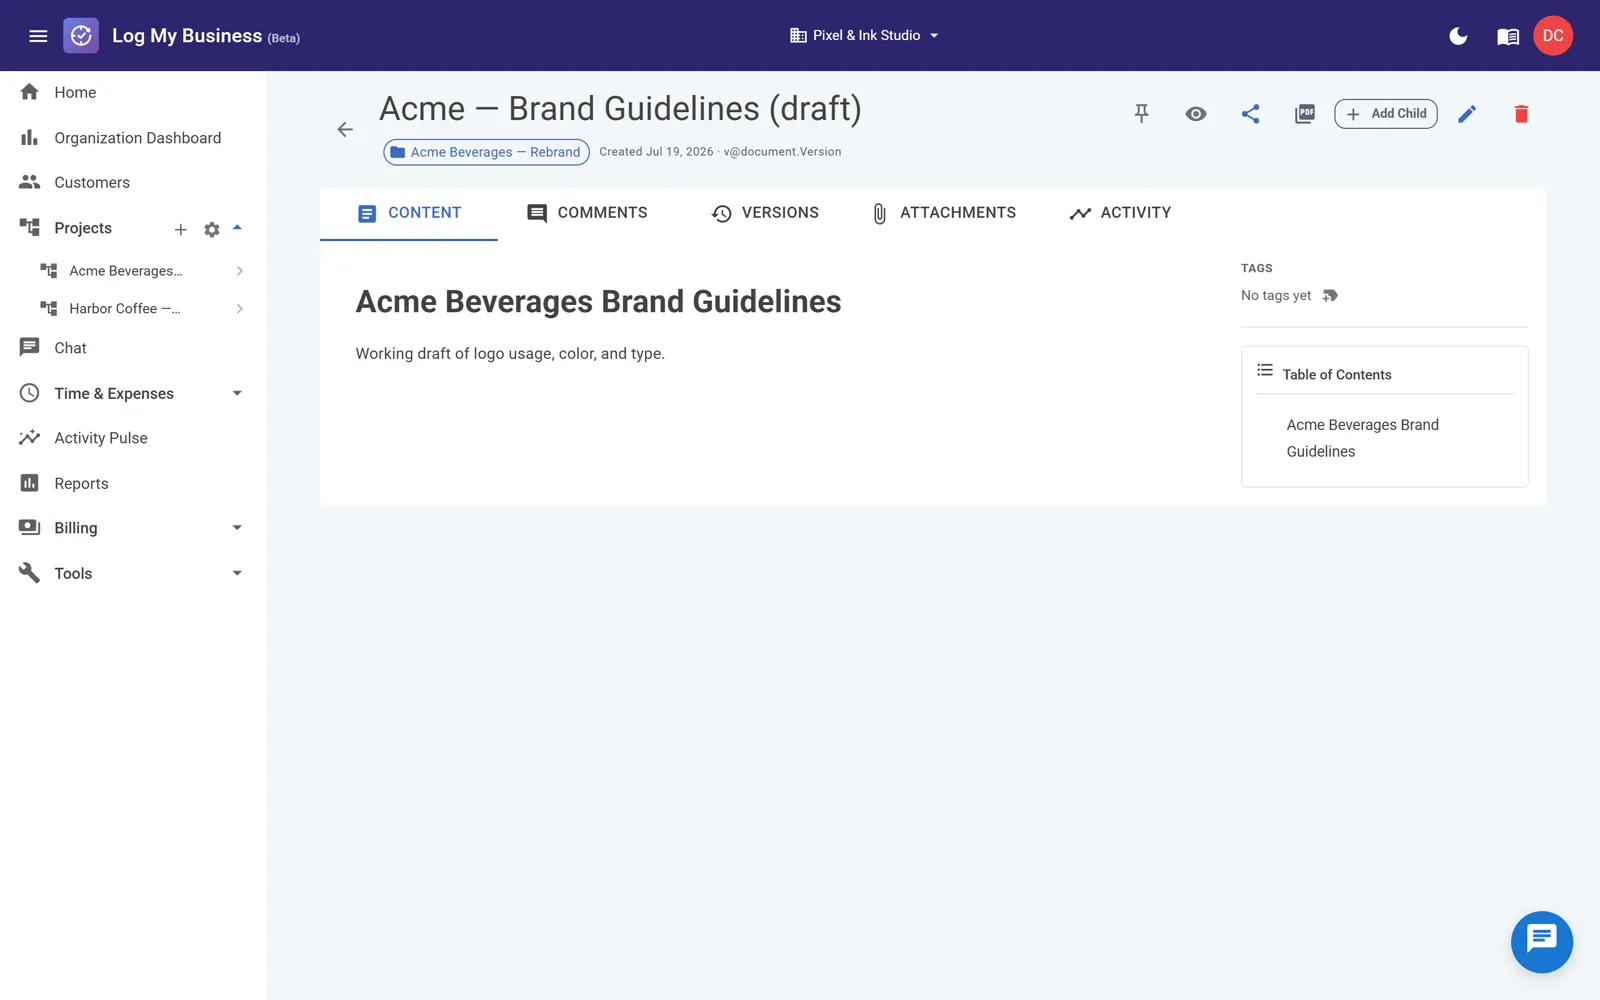Add a new project with plus icon
The width and height of the screenshot is (1600, 1000).
coord(181,230)
